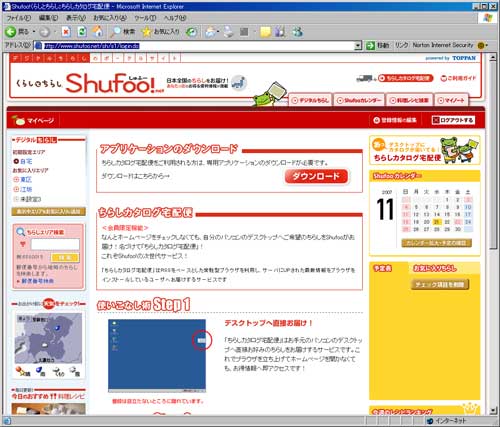
Task: Open the address bar dropdown arrow
Action: click(x=358, y=46)
